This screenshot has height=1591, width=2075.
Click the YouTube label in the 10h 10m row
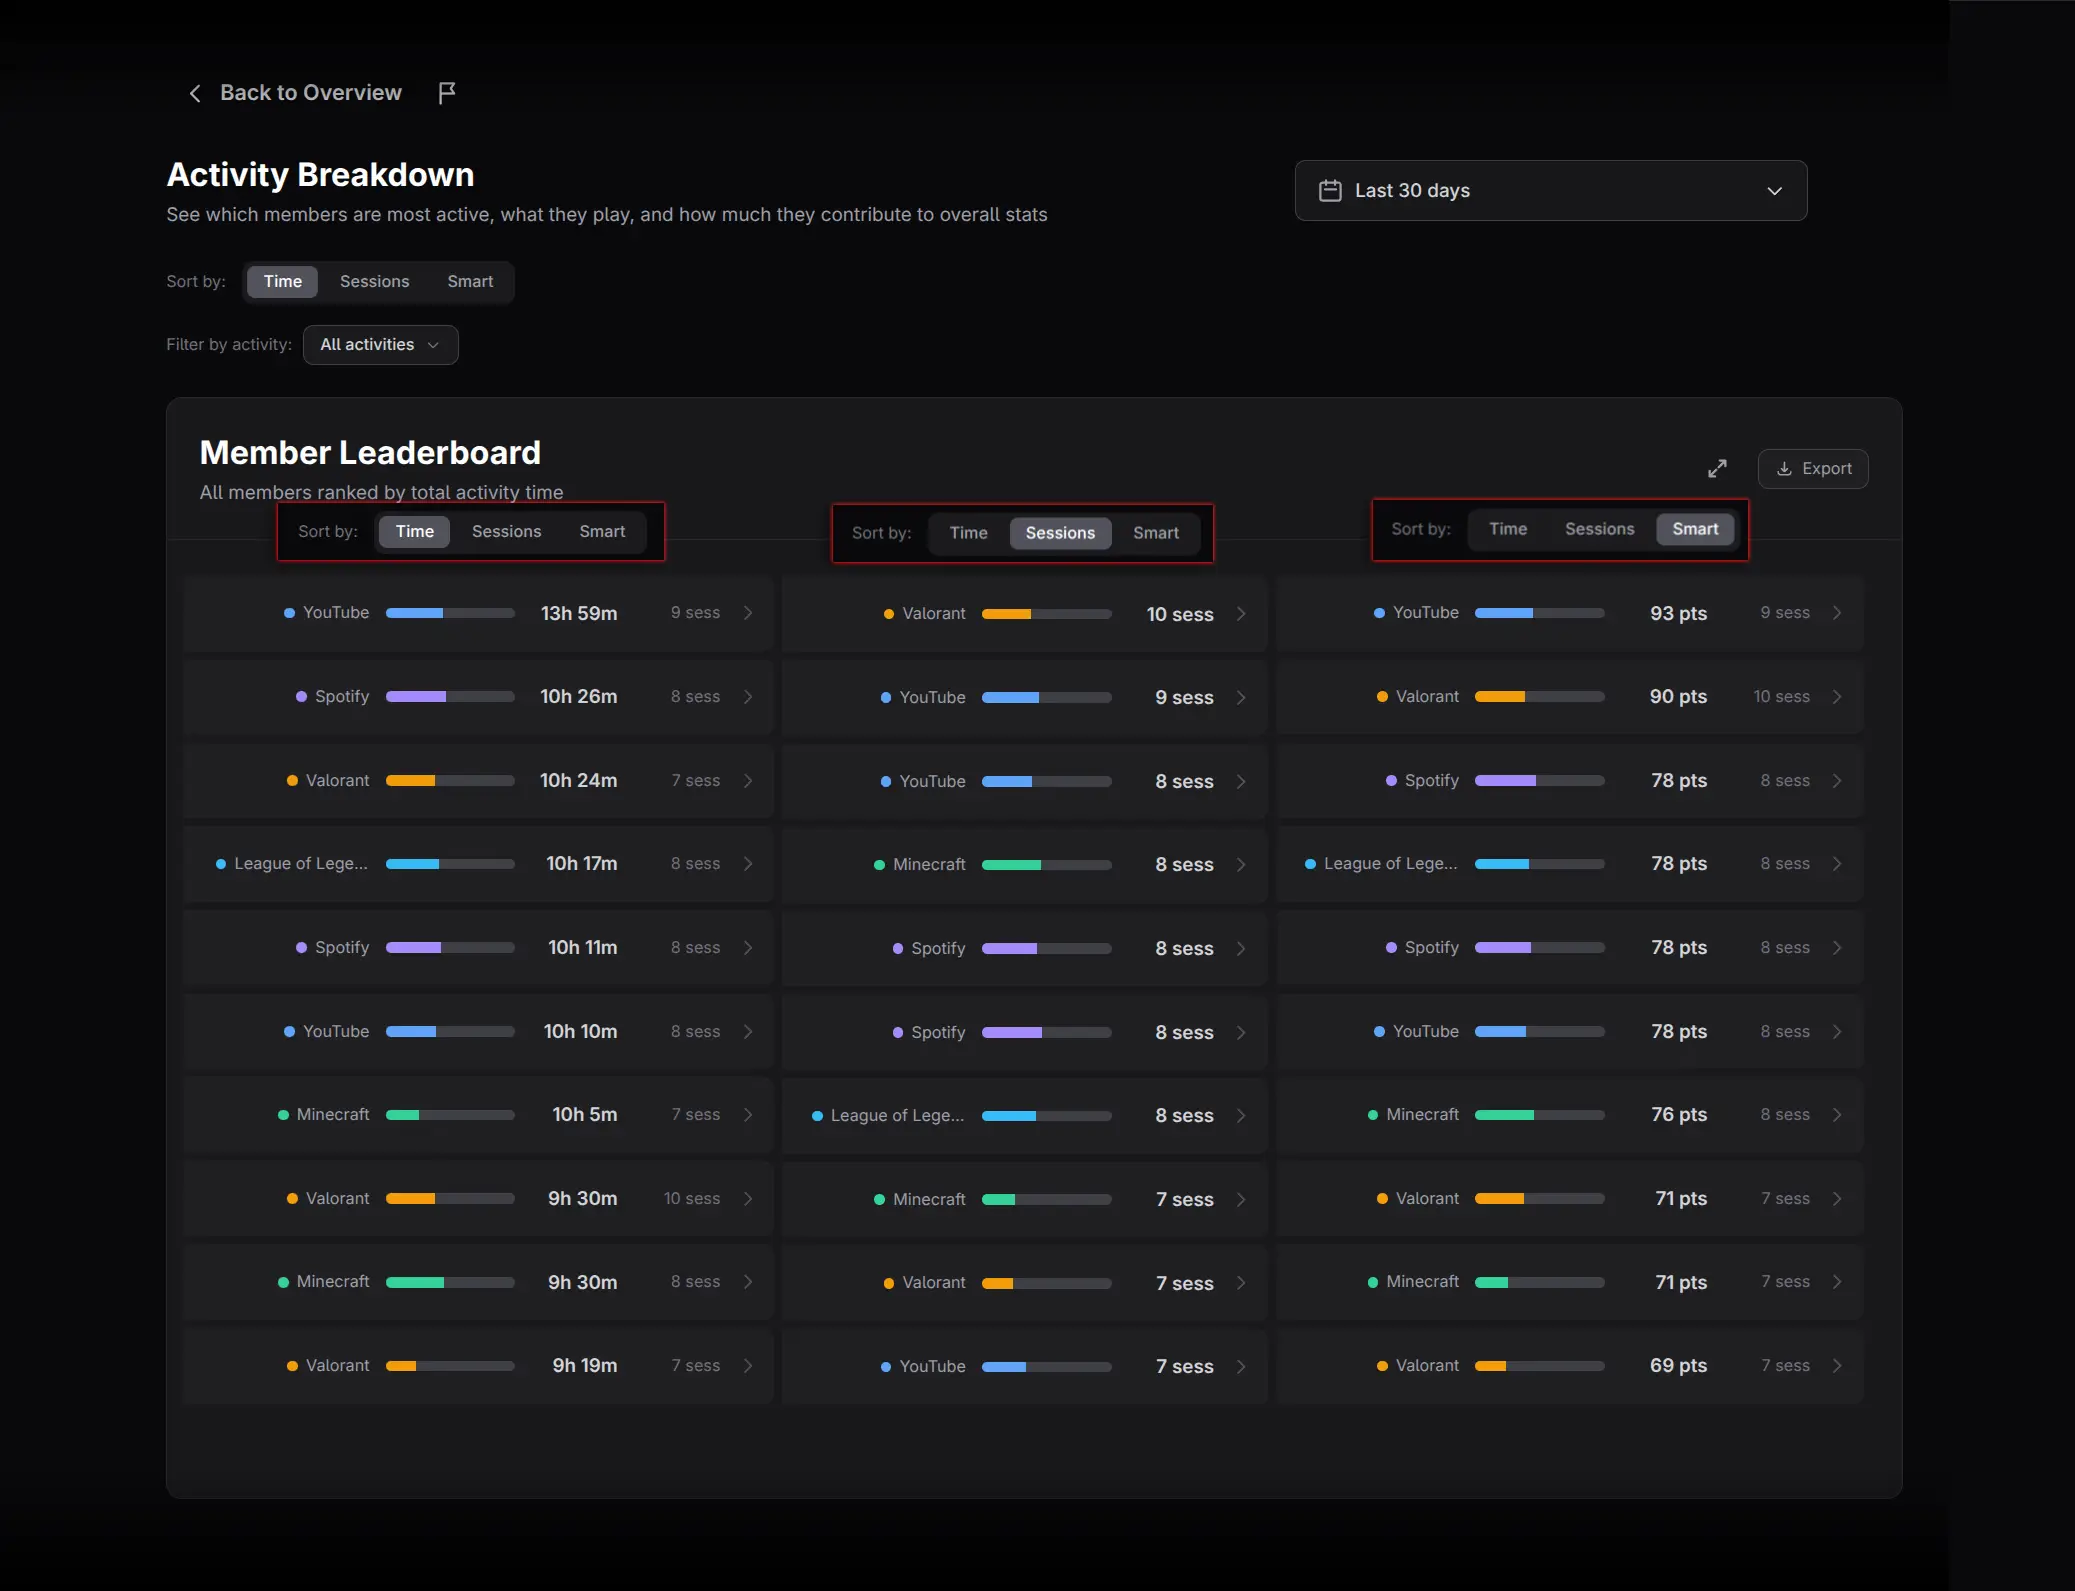[336, 1031]
